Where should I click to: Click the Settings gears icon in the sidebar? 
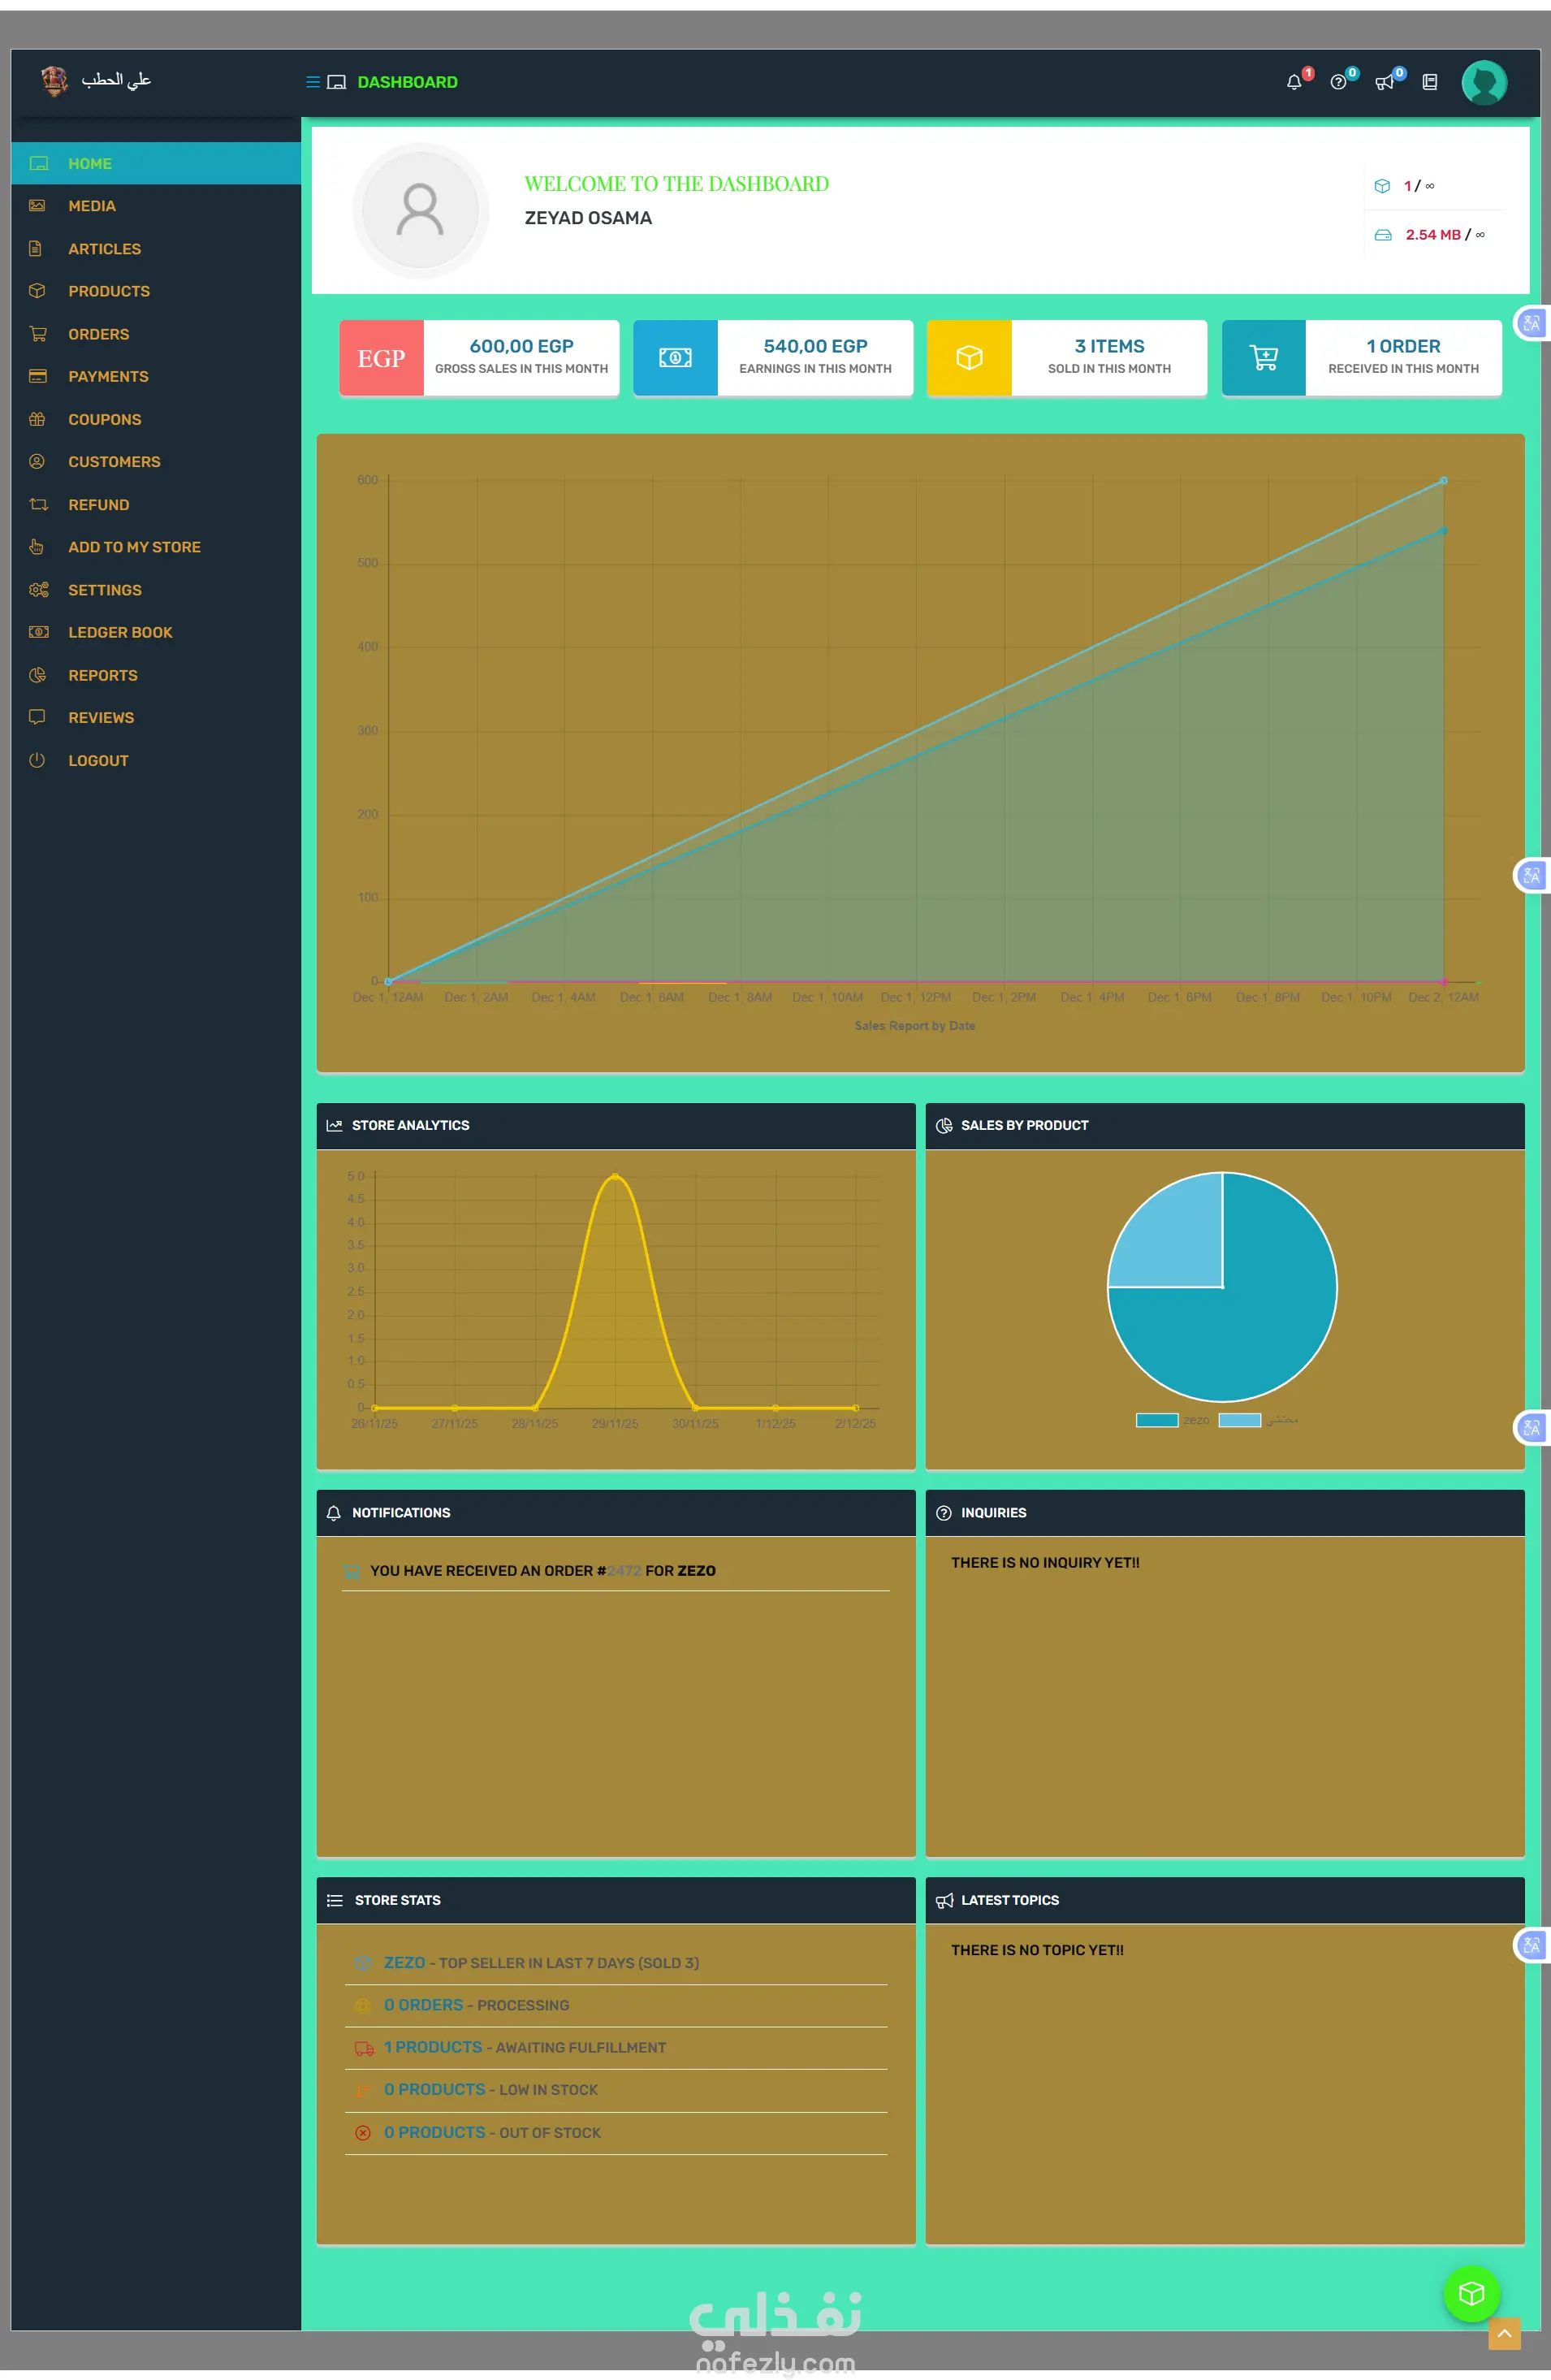click(38, 590)
